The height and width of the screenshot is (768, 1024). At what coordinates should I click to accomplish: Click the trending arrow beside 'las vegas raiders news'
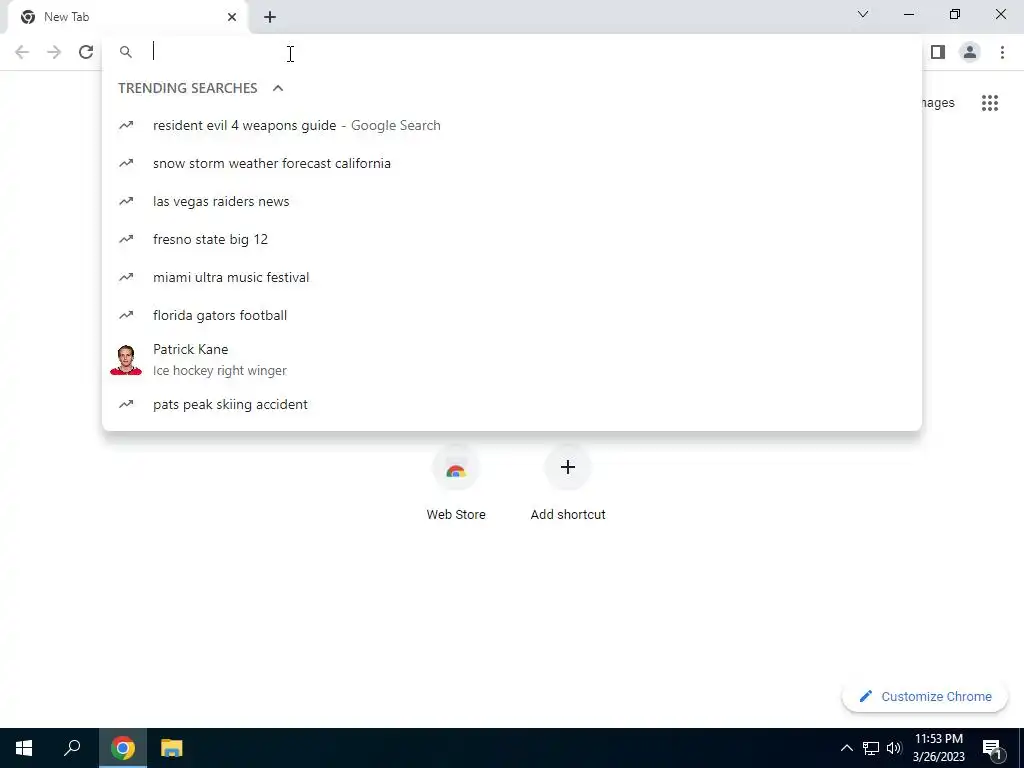[126, 201]
